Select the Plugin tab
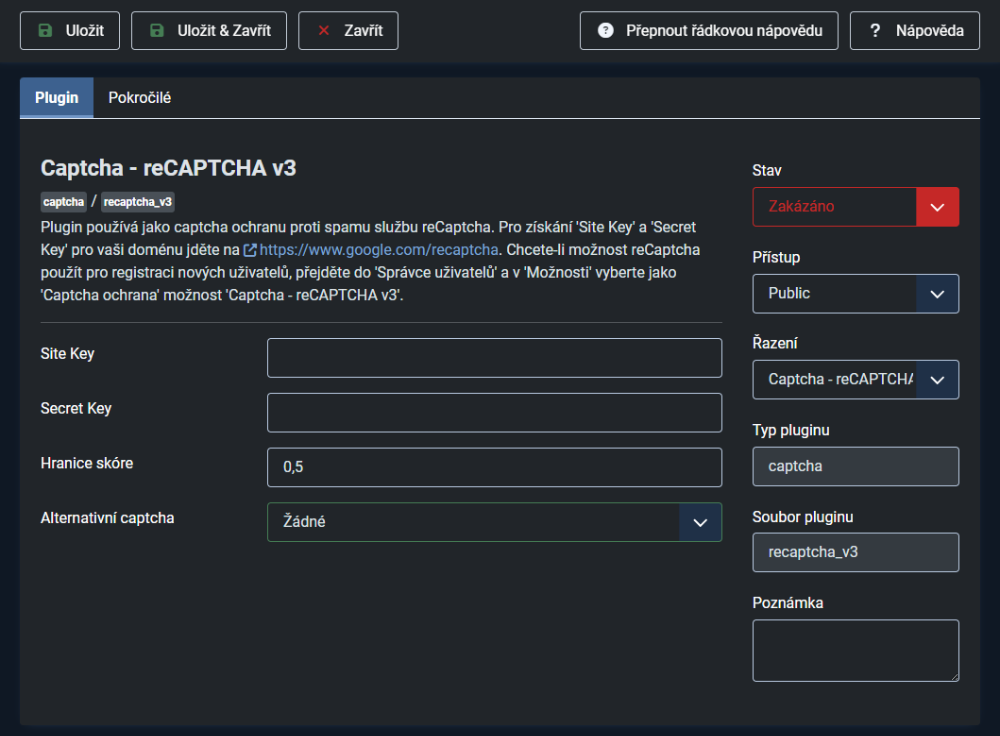Image resolution: width=1000 pixels, height=736 pixels. (57, 98)
